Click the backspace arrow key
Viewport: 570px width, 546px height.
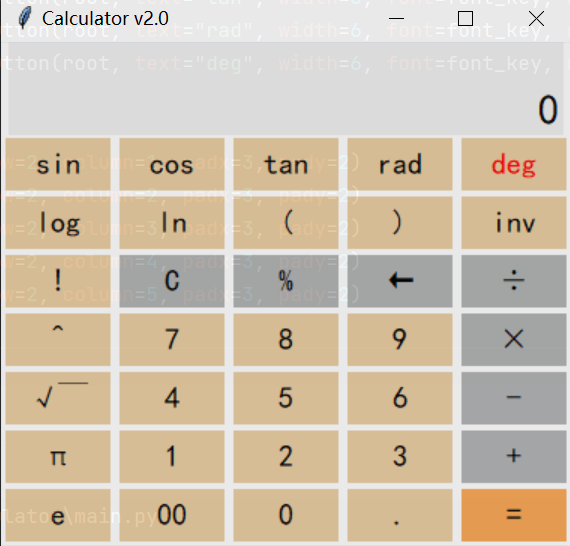pos(400,281)
